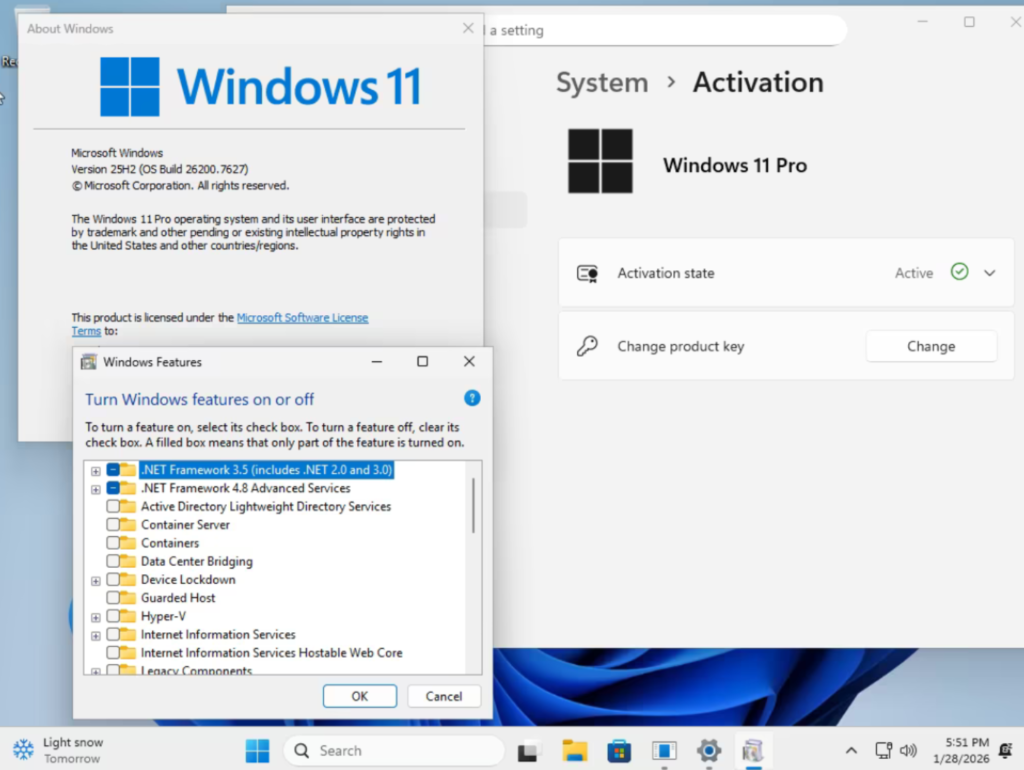Open the Microsoft Software License Terms link

pyautogui.click(x=302, y=318)
